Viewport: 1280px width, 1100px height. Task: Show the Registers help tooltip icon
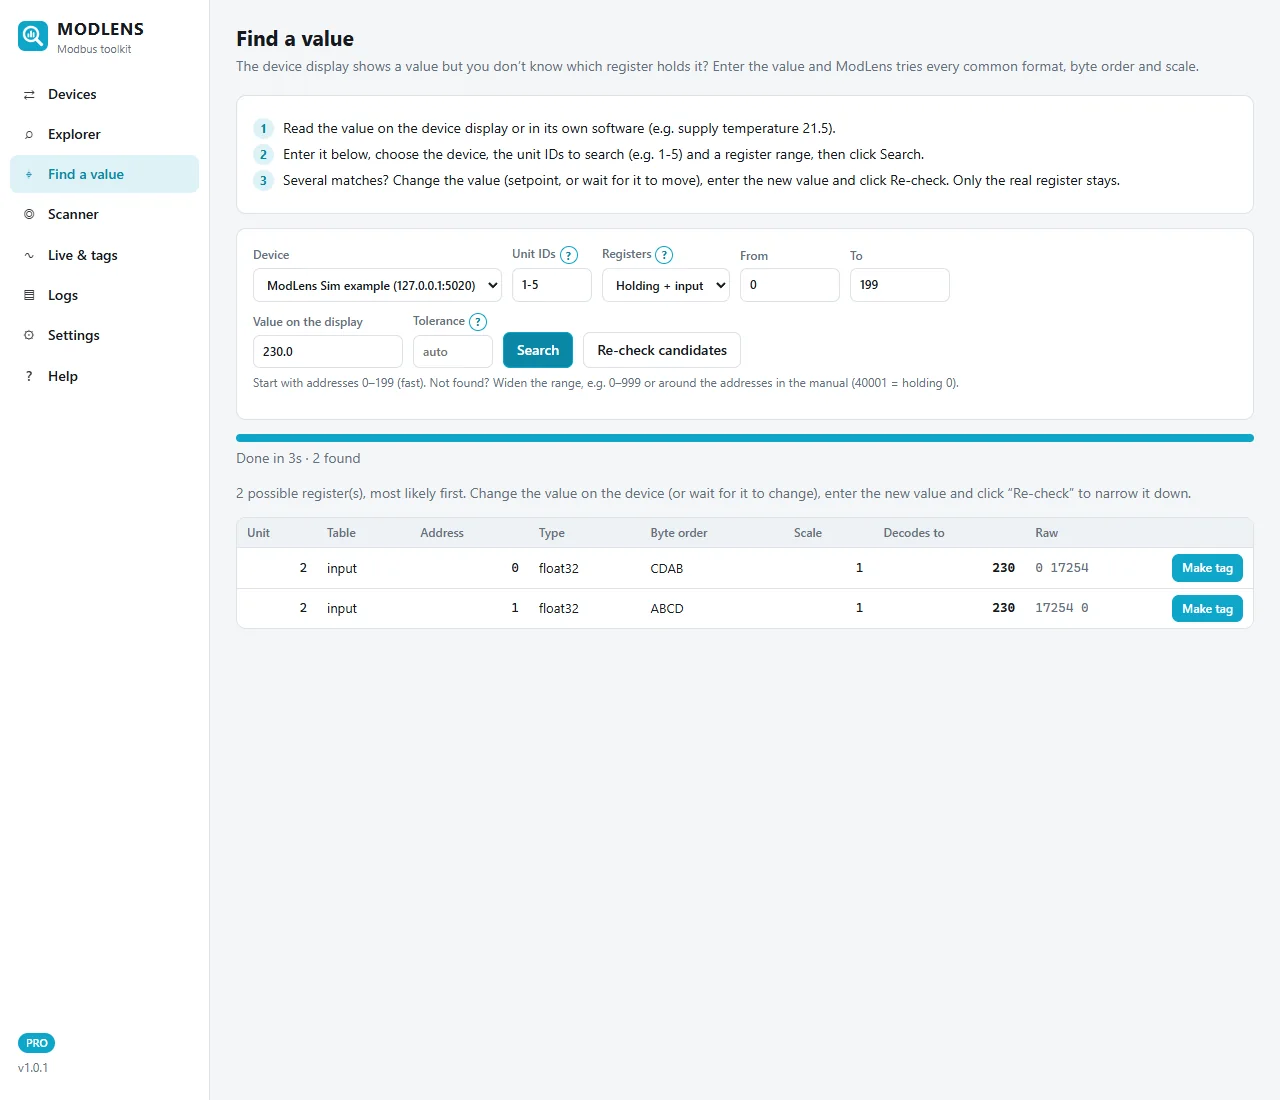[x=664, y=255]
